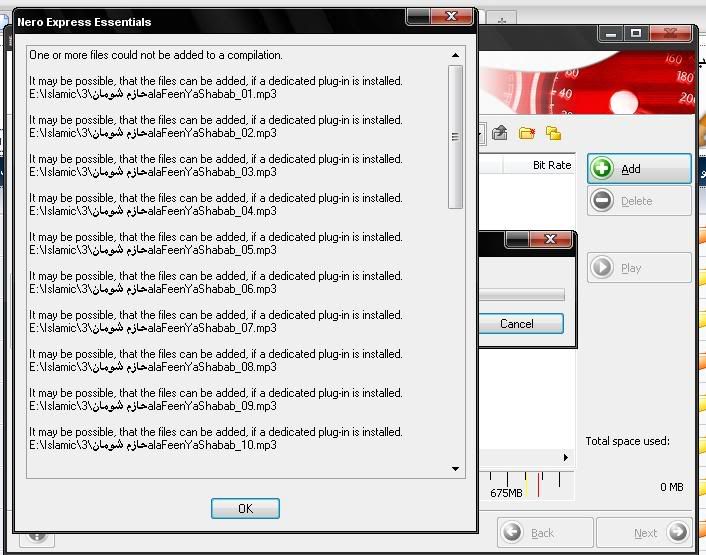Click the scroll up arrow in the message box

455,55
